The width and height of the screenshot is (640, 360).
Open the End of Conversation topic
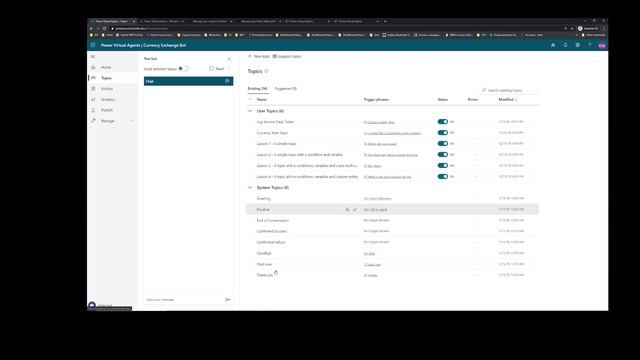pyautogui.click(x=273, y=220)
